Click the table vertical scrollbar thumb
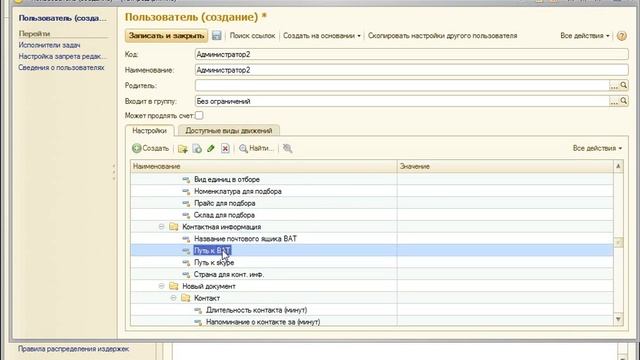The height and width of the screenshot is (360, 640). [x=618, y=242]
